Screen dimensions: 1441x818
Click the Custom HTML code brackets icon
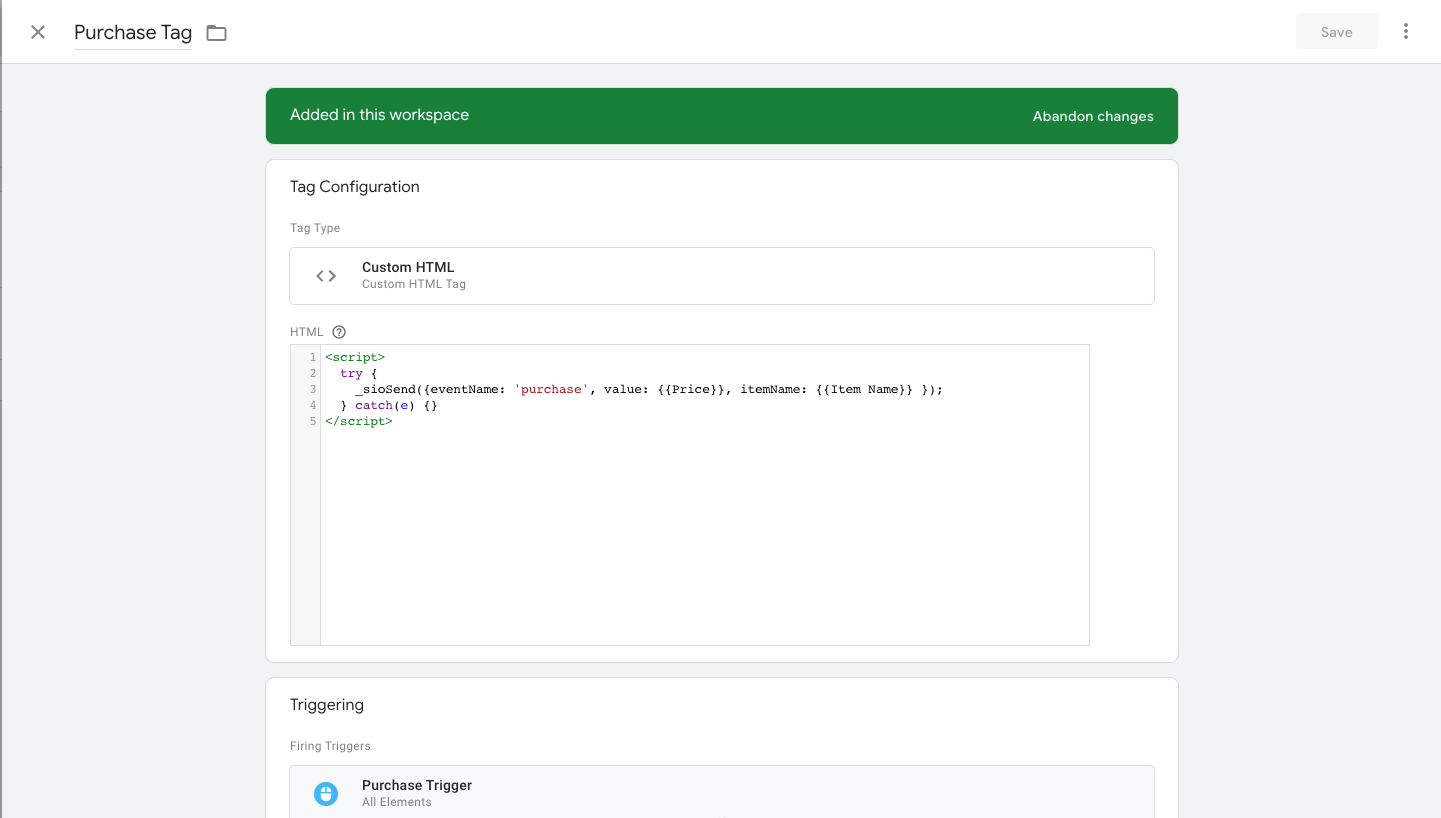pos(325,275)
